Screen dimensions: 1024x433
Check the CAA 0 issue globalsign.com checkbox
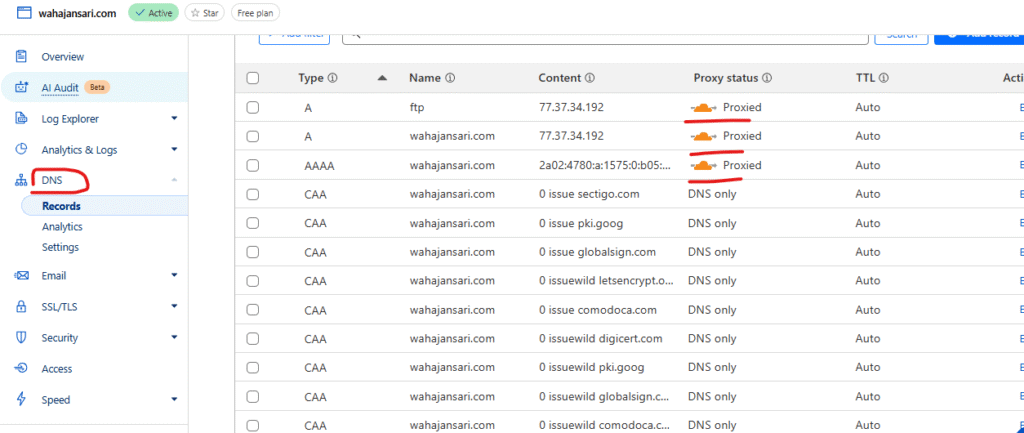point(253,251)
